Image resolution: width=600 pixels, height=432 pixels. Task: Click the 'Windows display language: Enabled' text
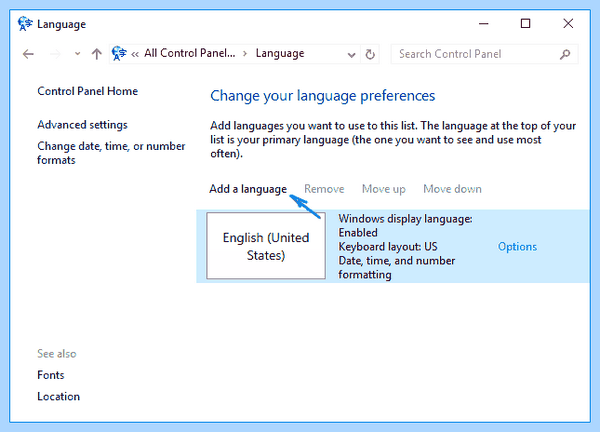click(x=405, y=226)
